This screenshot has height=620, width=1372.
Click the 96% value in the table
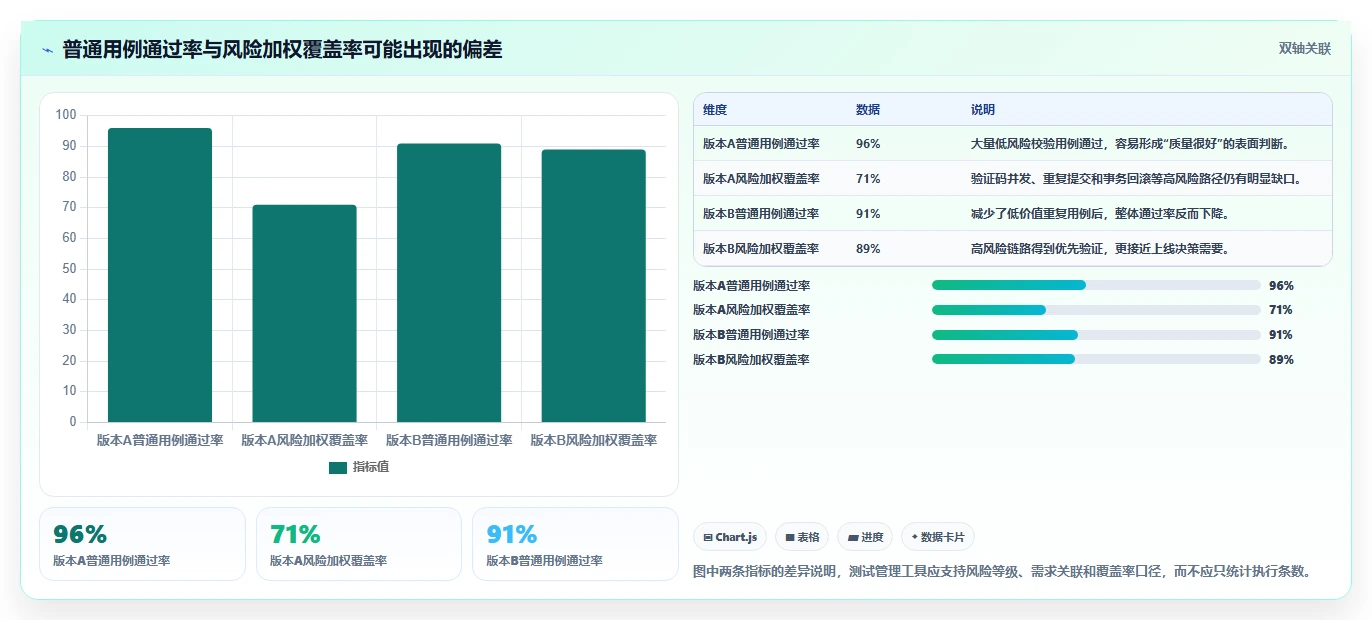868,144
